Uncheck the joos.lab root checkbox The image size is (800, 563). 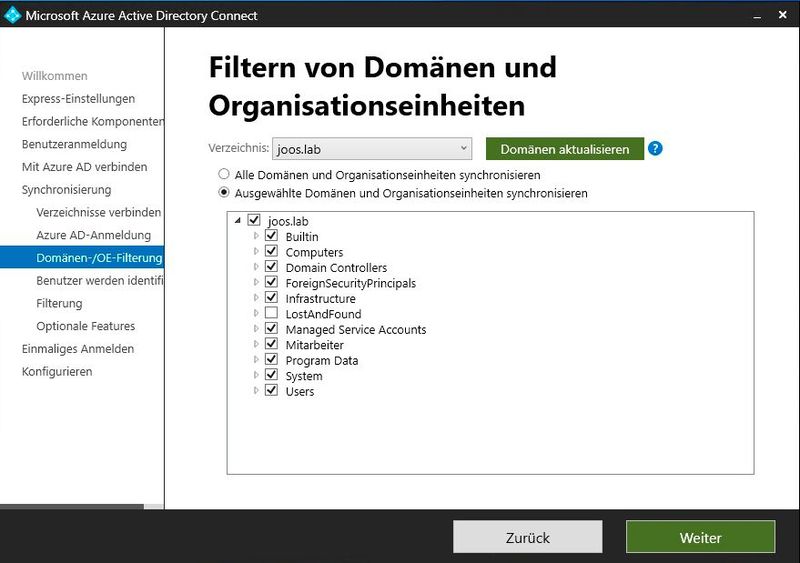pyautogui.click(x=254, y=220)
